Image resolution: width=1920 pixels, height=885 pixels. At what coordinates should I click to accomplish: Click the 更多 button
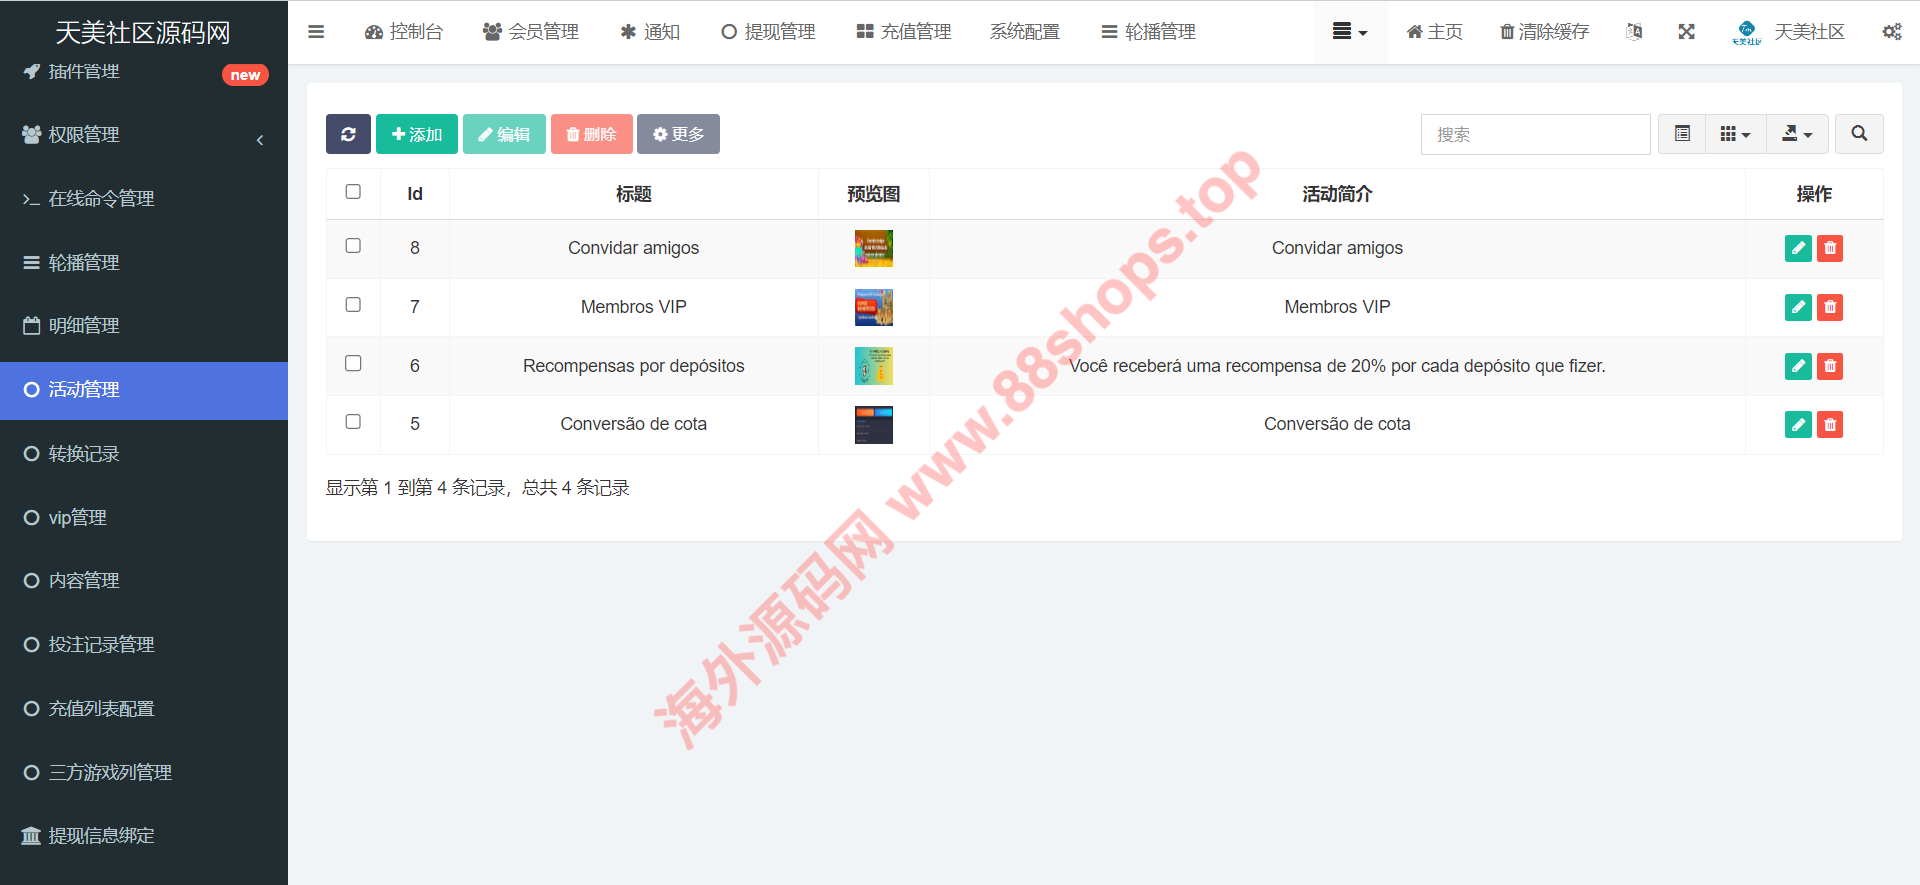(x=678, y=134)
